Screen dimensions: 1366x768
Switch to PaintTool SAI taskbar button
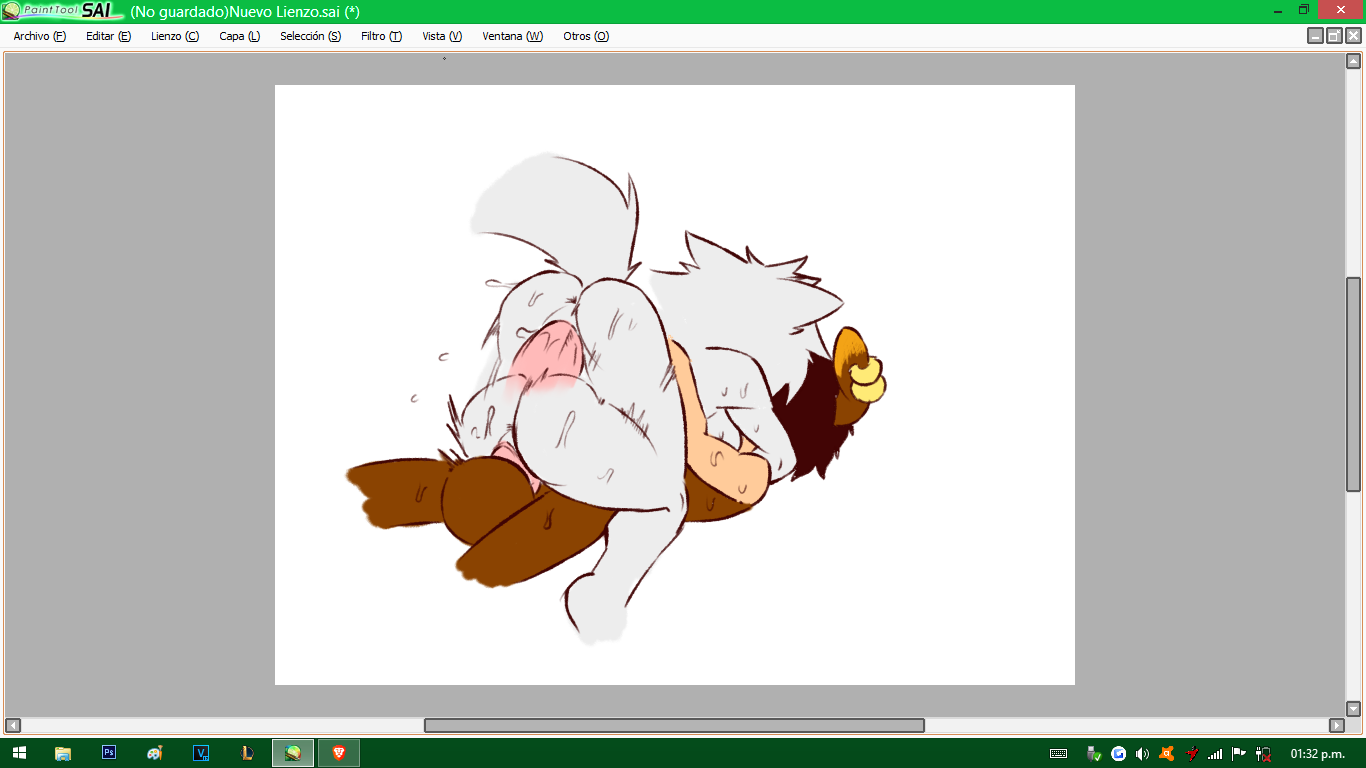click(x=293, y=753)
